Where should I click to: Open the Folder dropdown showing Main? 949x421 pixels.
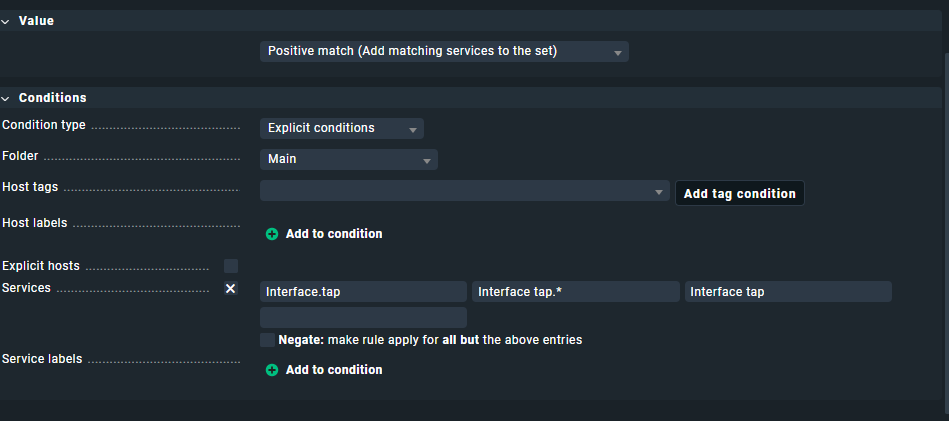click(x=348, y=159)
